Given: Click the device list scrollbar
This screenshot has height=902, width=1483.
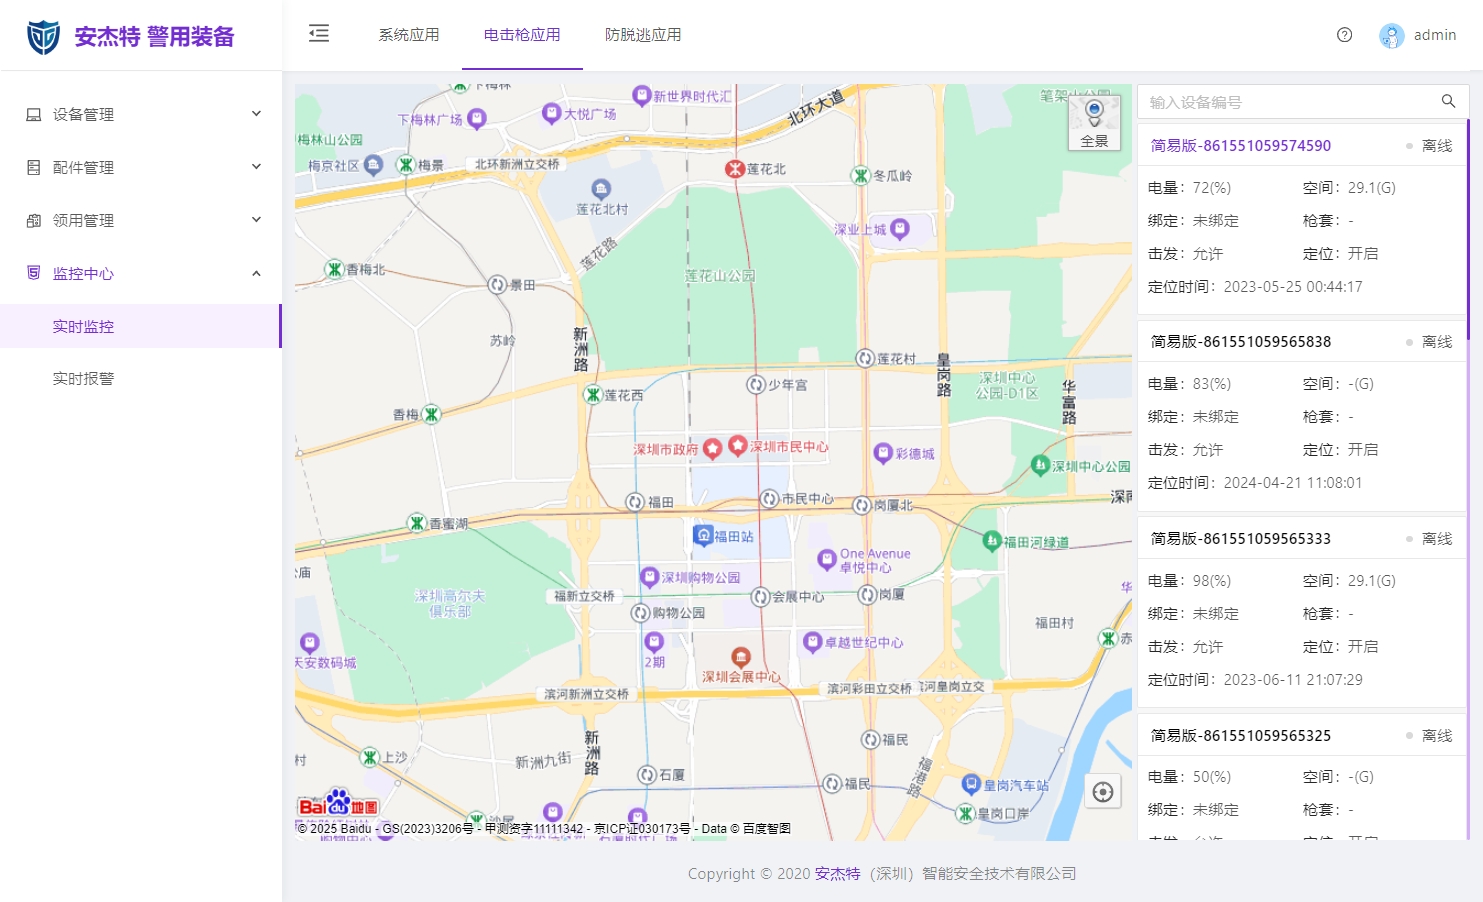Looking at the screenshot, I should coord(1468,228).
